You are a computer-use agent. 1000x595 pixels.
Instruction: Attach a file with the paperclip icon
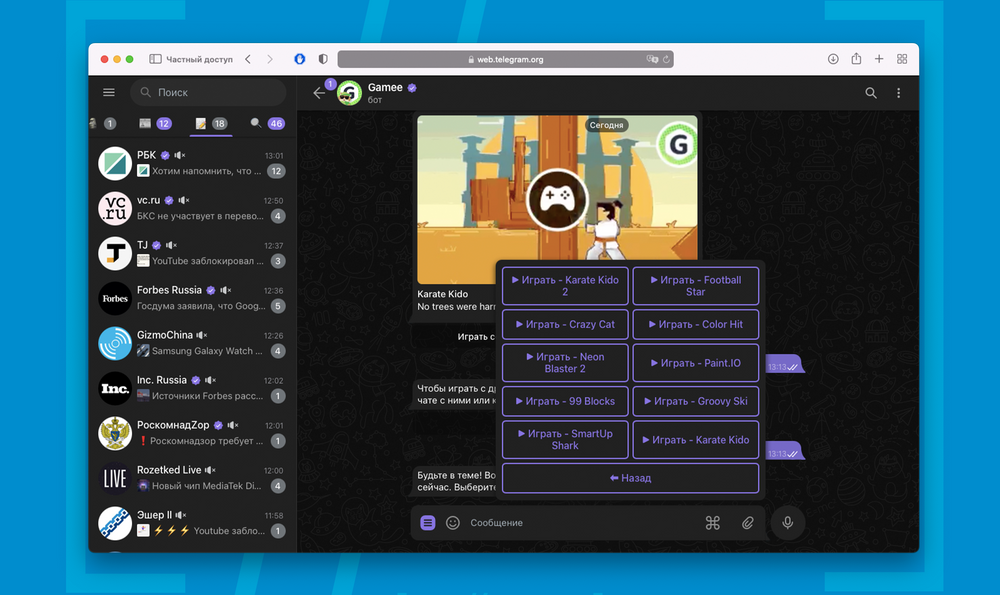[x=747, y=523]
